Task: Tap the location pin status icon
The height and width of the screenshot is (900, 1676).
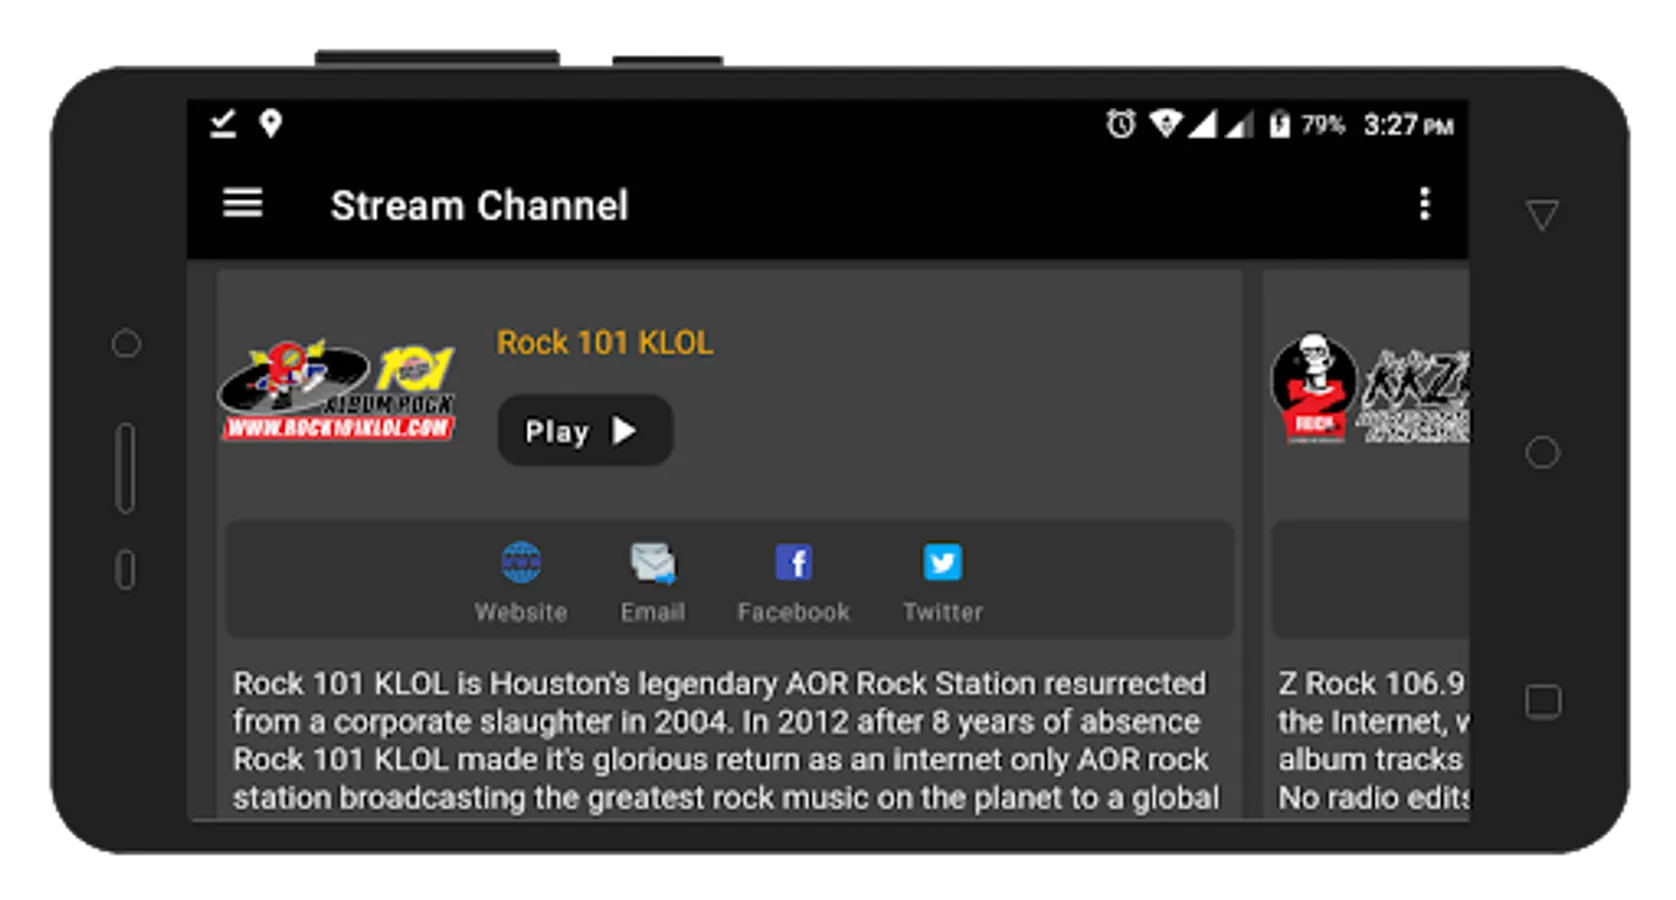Action: 270,124
